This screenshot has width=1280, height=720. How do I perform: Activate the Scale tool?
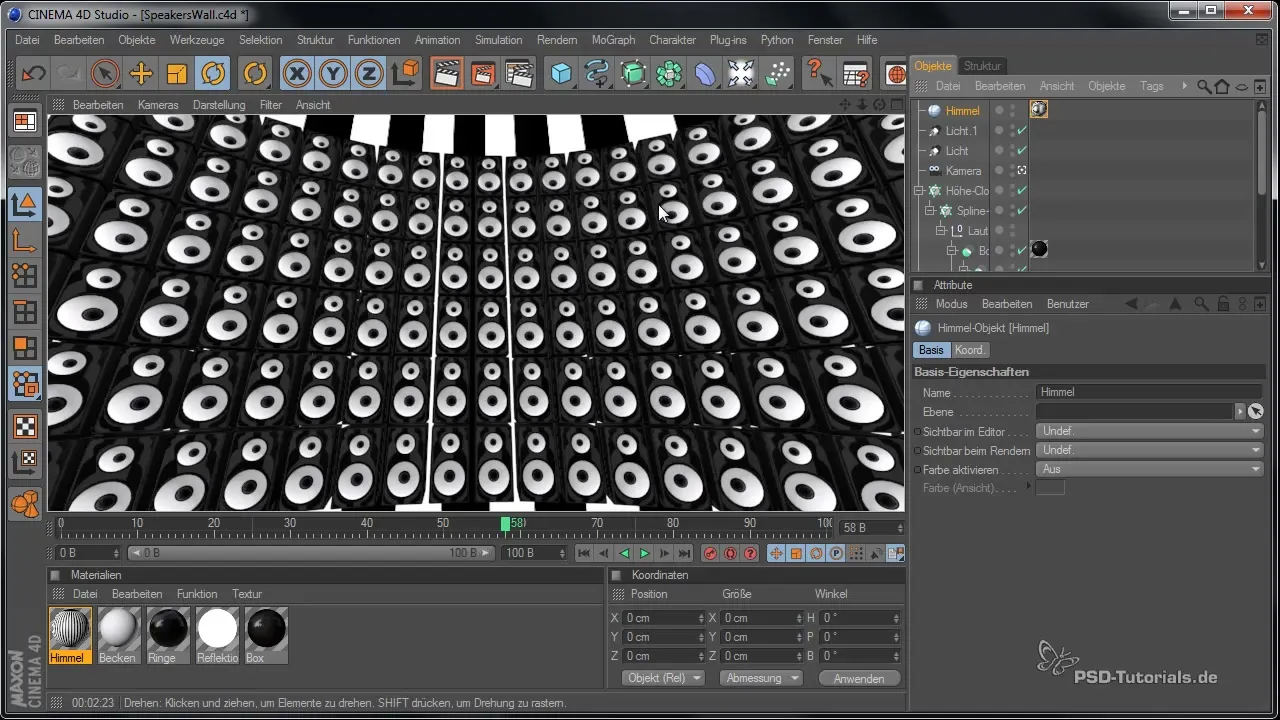[177, 73]
